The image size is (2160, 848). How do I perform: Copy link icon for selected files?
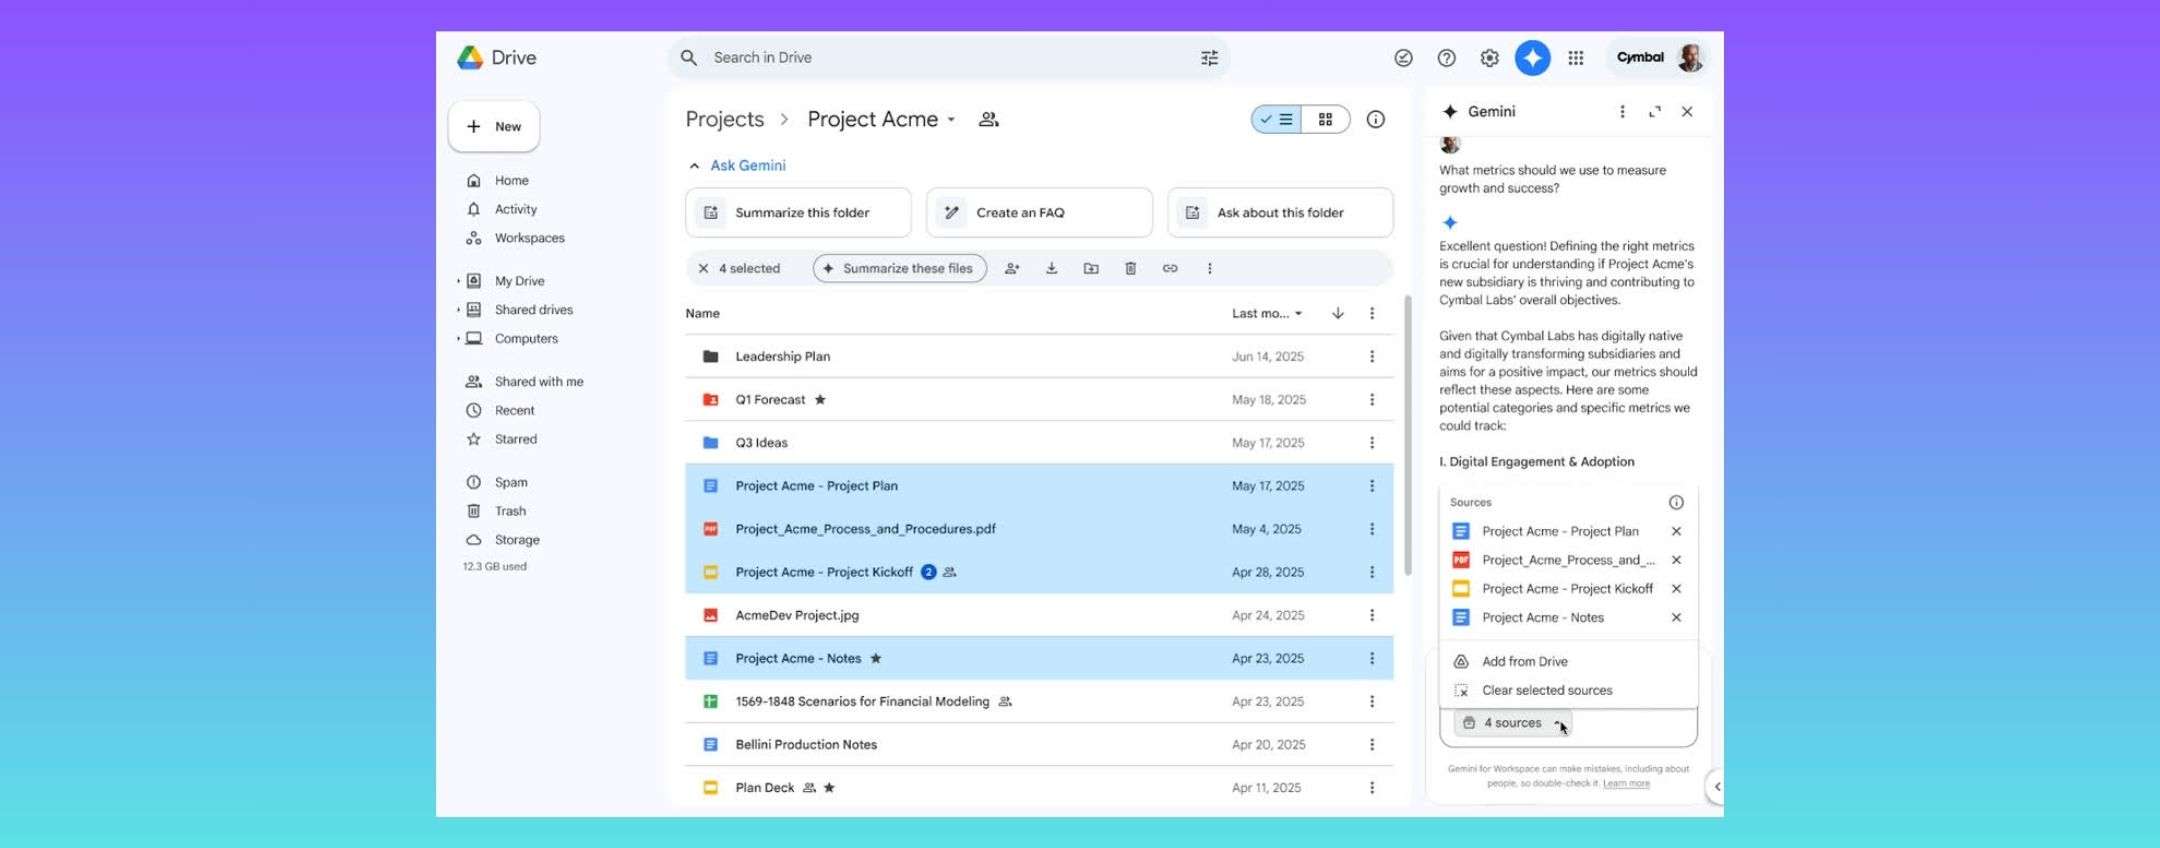point(1169,268)
